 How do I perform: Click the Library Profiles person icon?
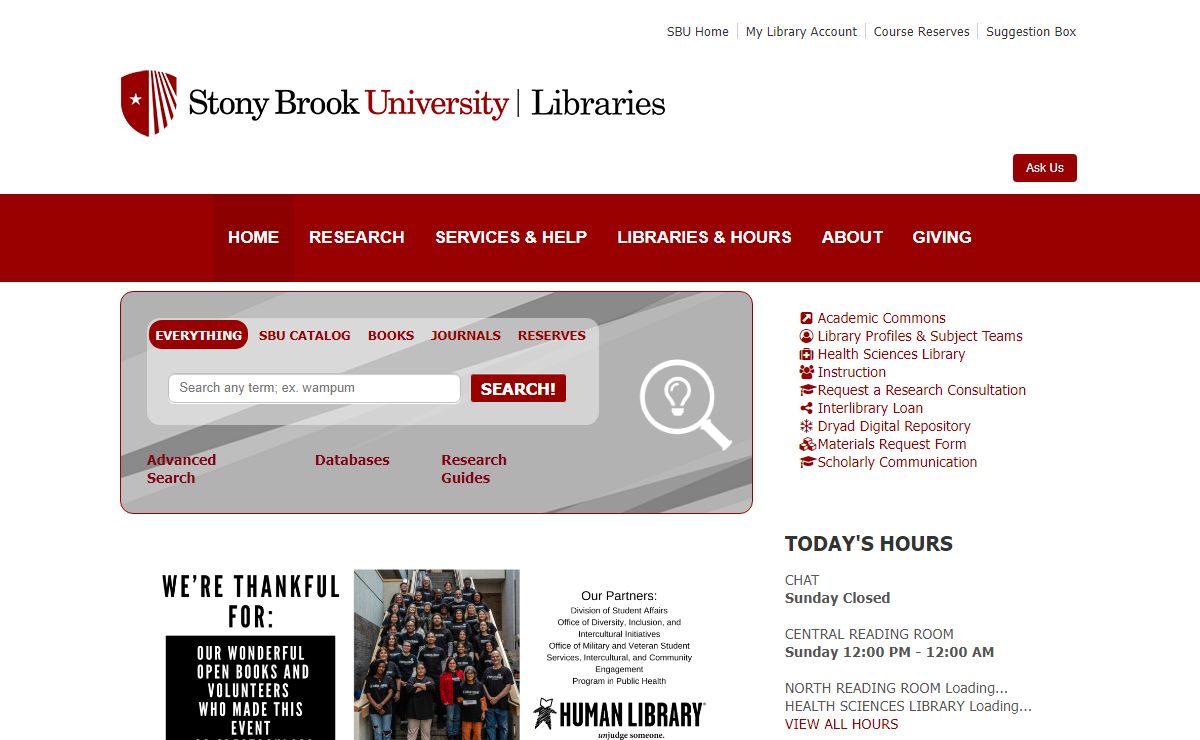click(x=807, y=336)
